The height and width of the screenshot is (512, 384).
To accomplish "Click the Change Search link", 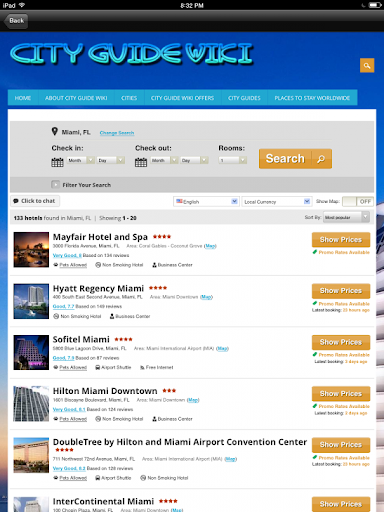I will 117,133.
